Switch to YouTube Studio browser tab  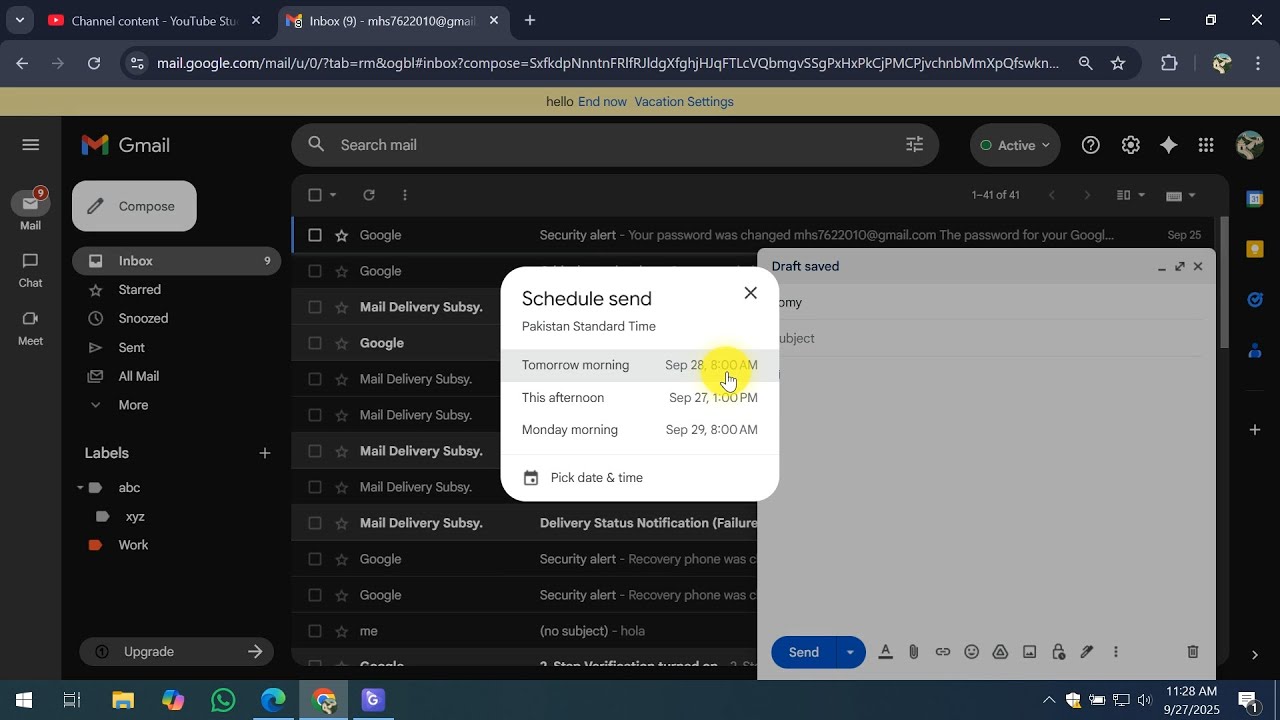[155, 21]
